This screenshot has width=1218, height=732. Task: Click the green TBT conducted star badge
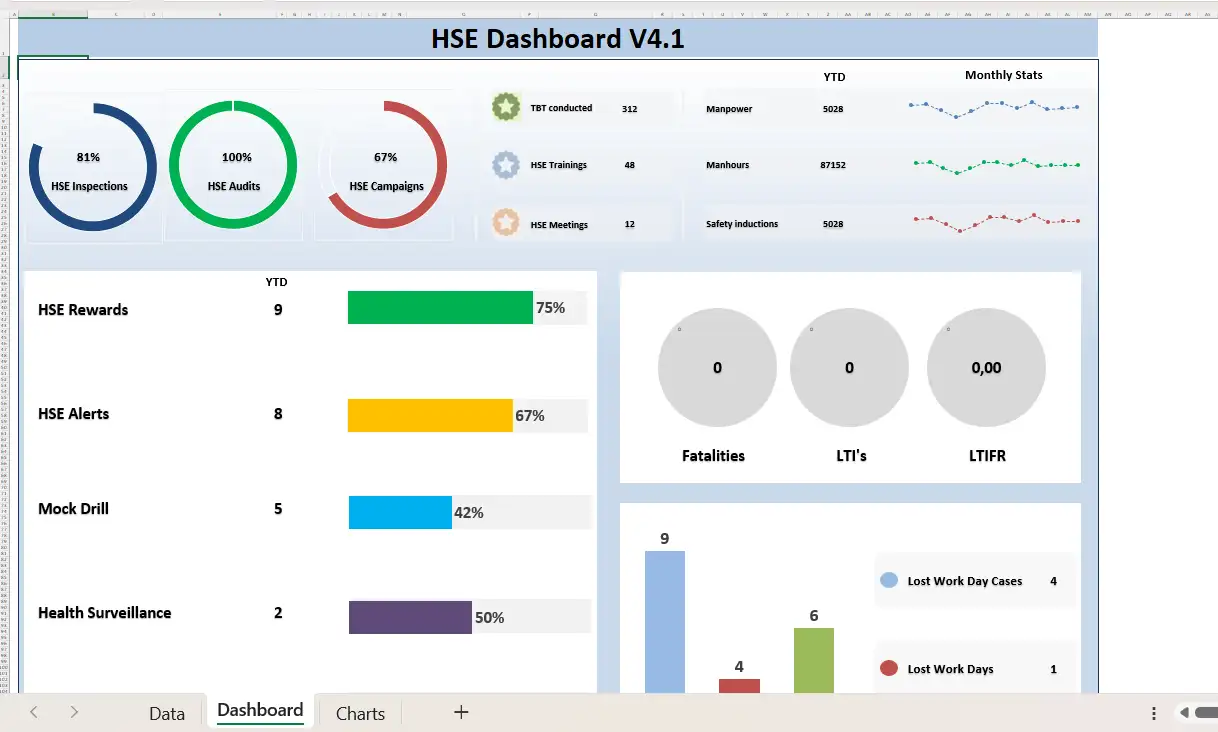[x=507, y=107]
